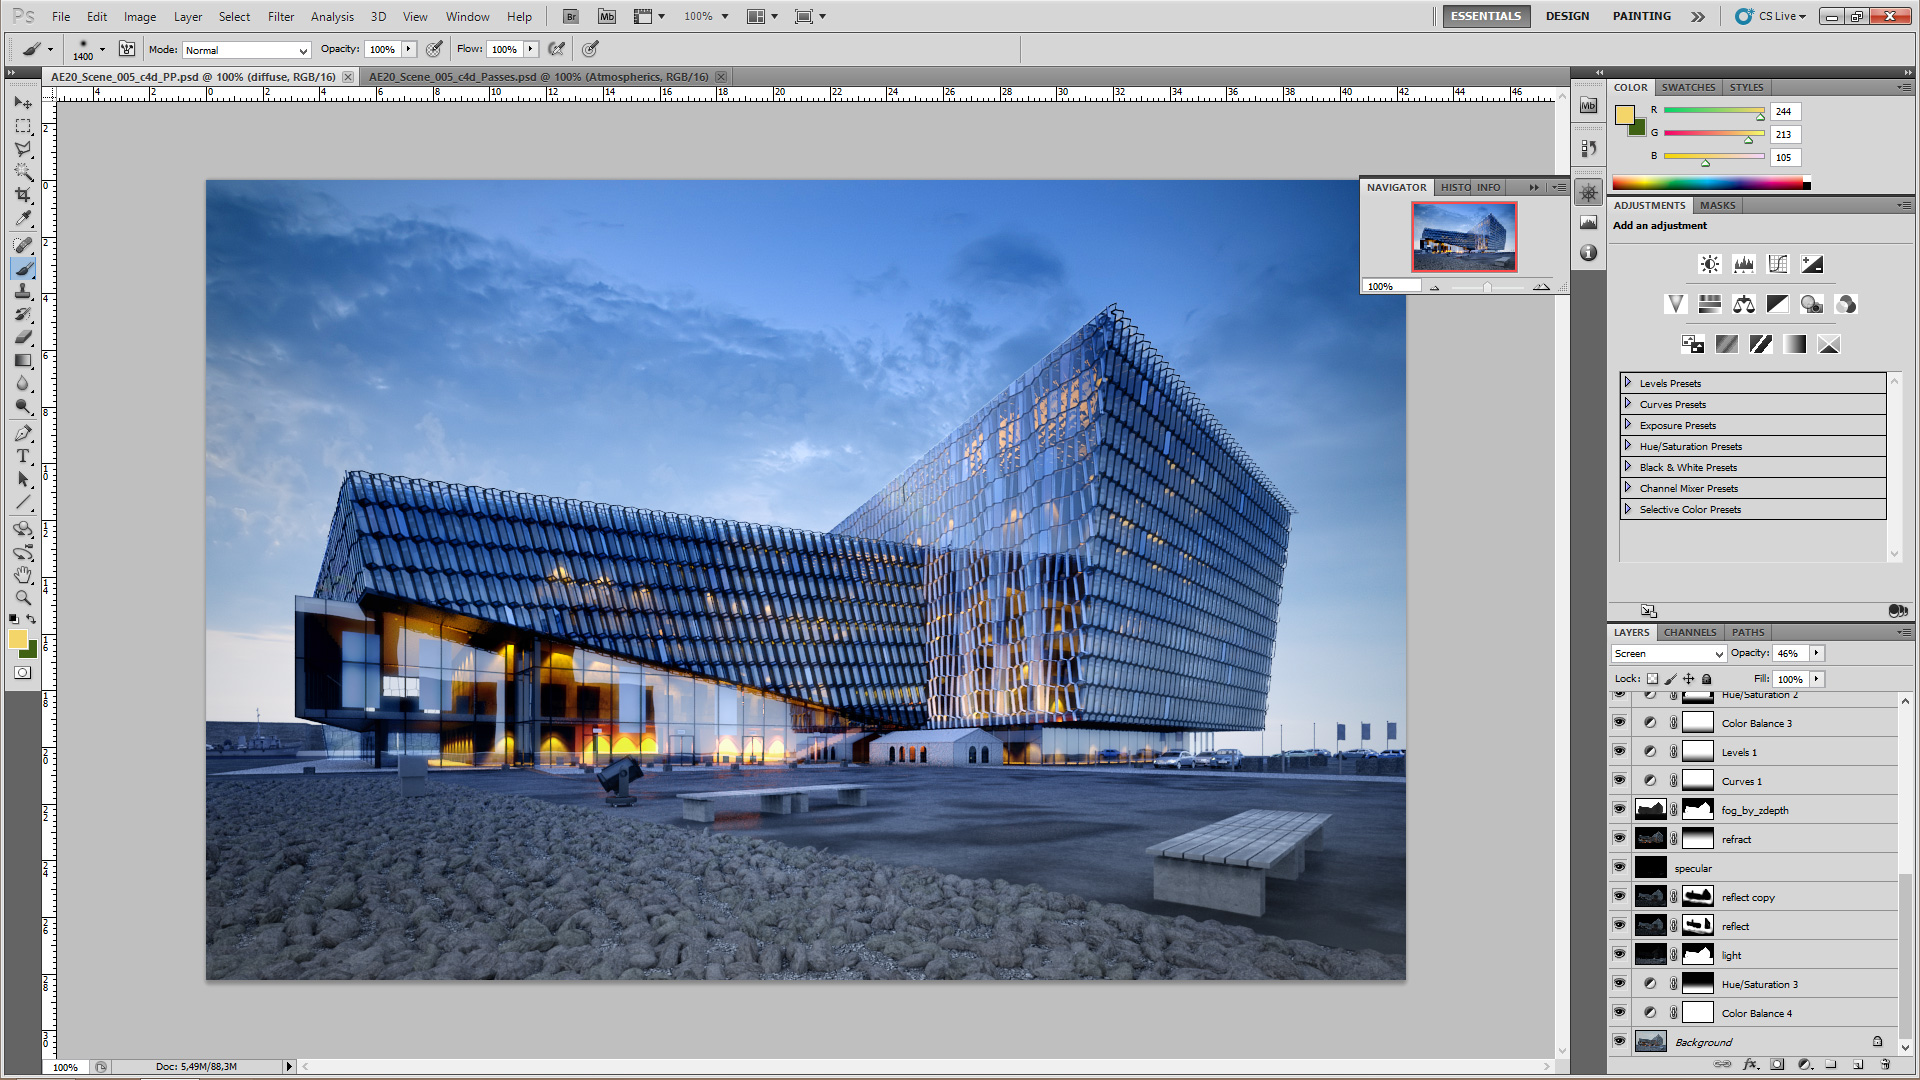Select the Eyedropper tool
The width and height of the screenshot is (1920, 1080).
pyautogui.click(x=23, y=219)
